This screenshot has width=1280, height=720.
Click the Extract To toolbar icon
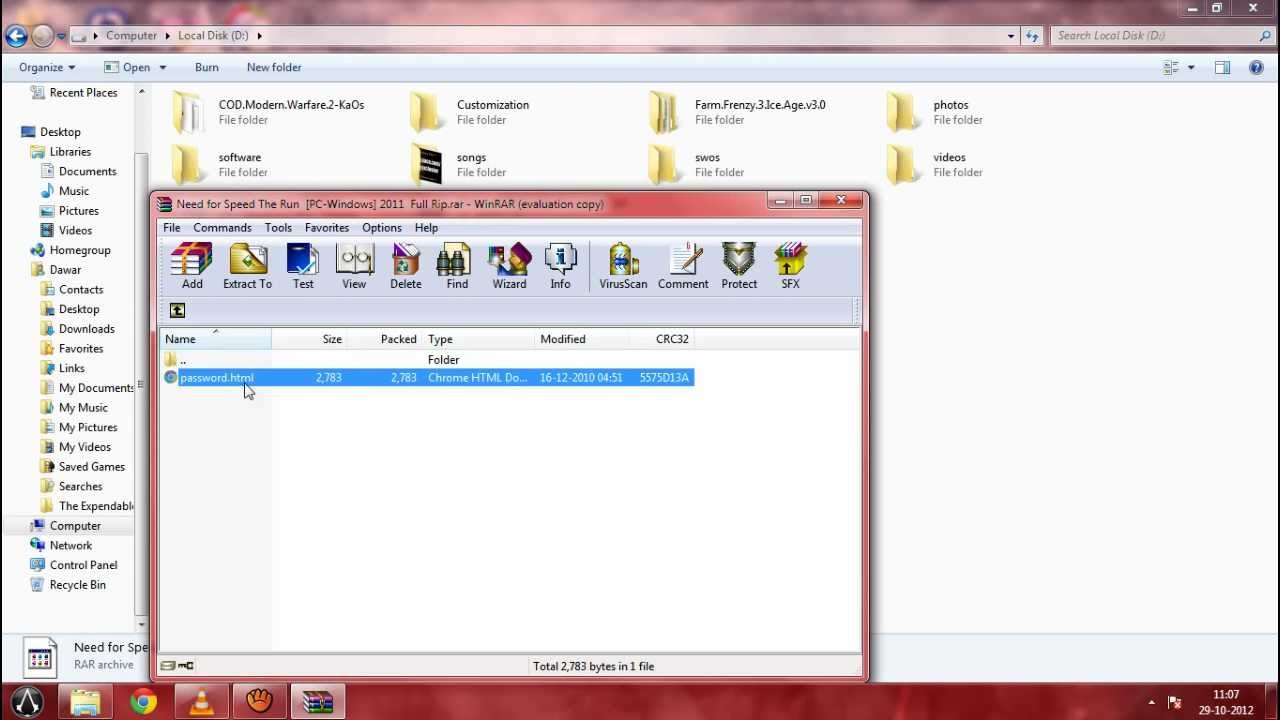pos(247,266)
